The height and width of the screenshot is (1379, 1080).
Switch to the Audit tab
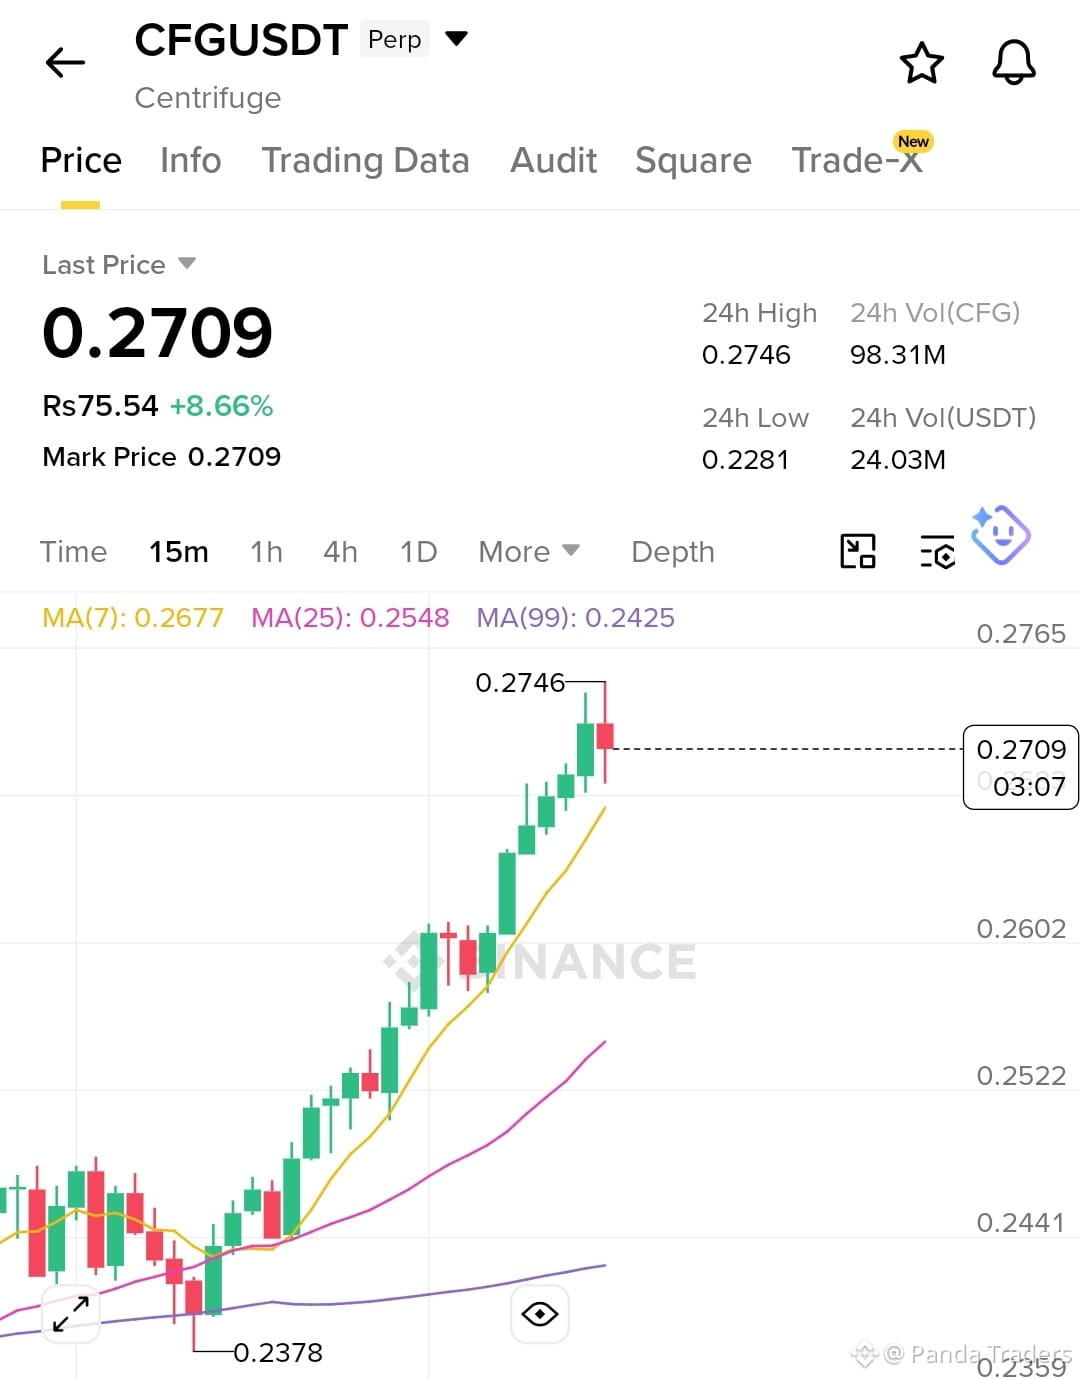click(554, 160)
